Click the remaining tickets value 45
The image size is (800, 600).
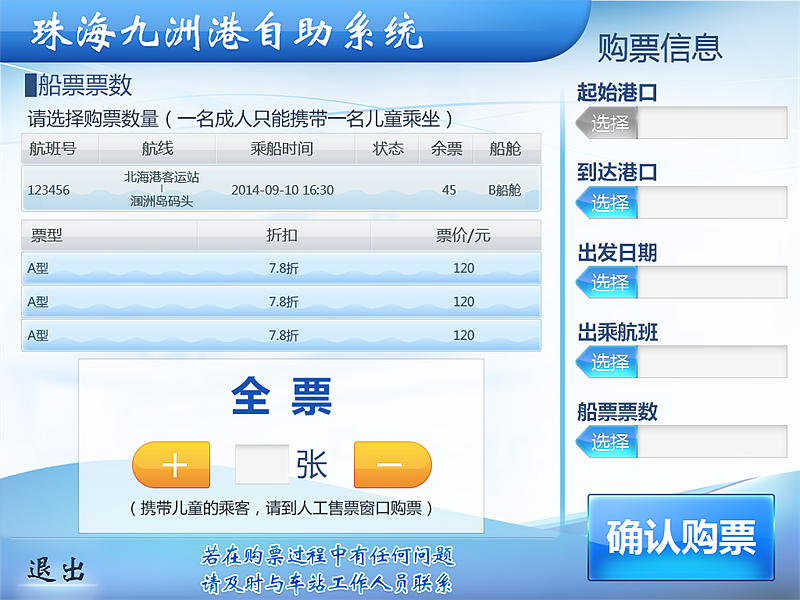pyautogui.click(x=449, y=190)
